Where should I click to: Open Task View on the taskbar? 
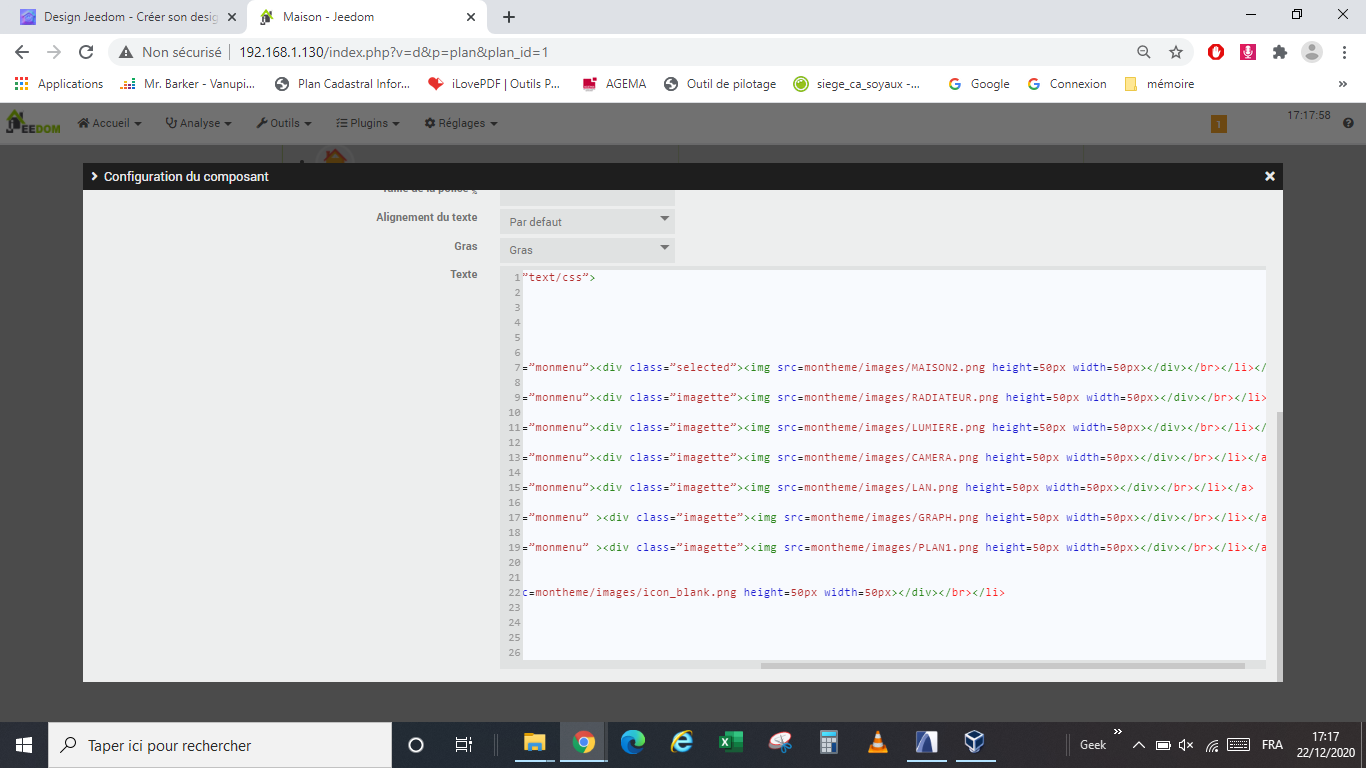[463, 745]
